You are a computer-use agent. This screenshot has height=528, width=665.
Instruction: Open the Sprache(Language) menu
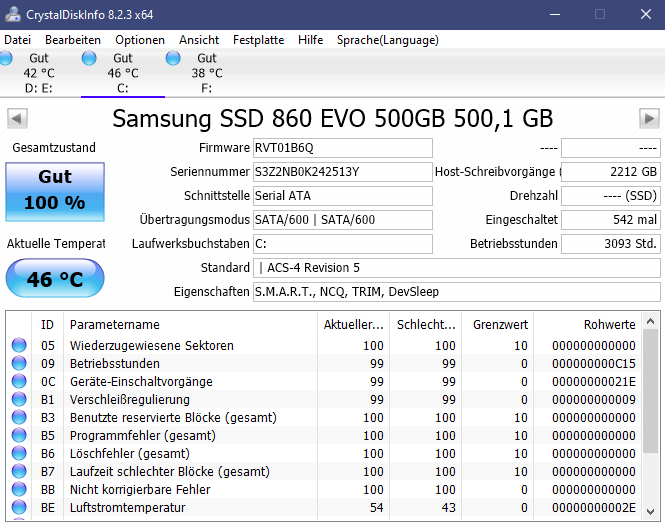388,40
